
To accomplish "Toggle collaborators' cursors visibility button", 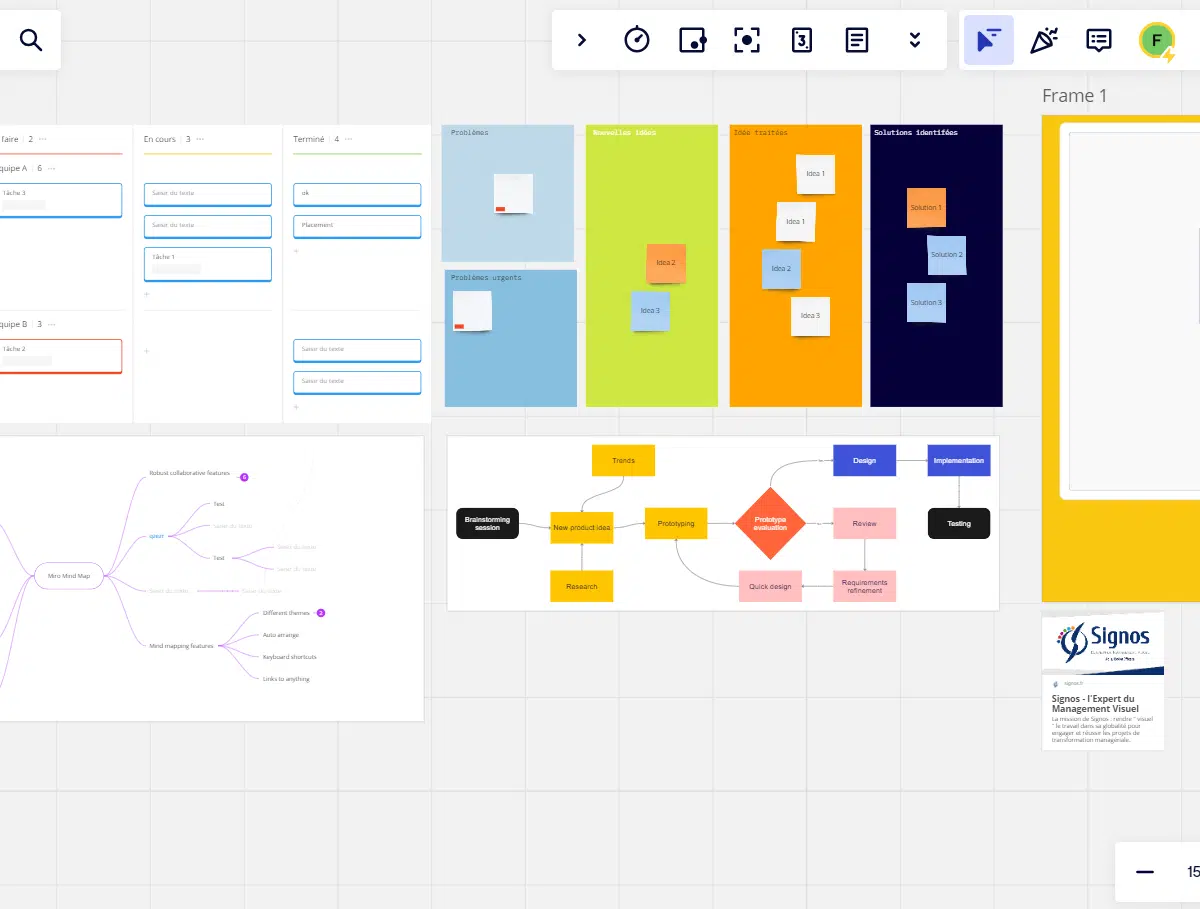I will [x=988, y=40].
